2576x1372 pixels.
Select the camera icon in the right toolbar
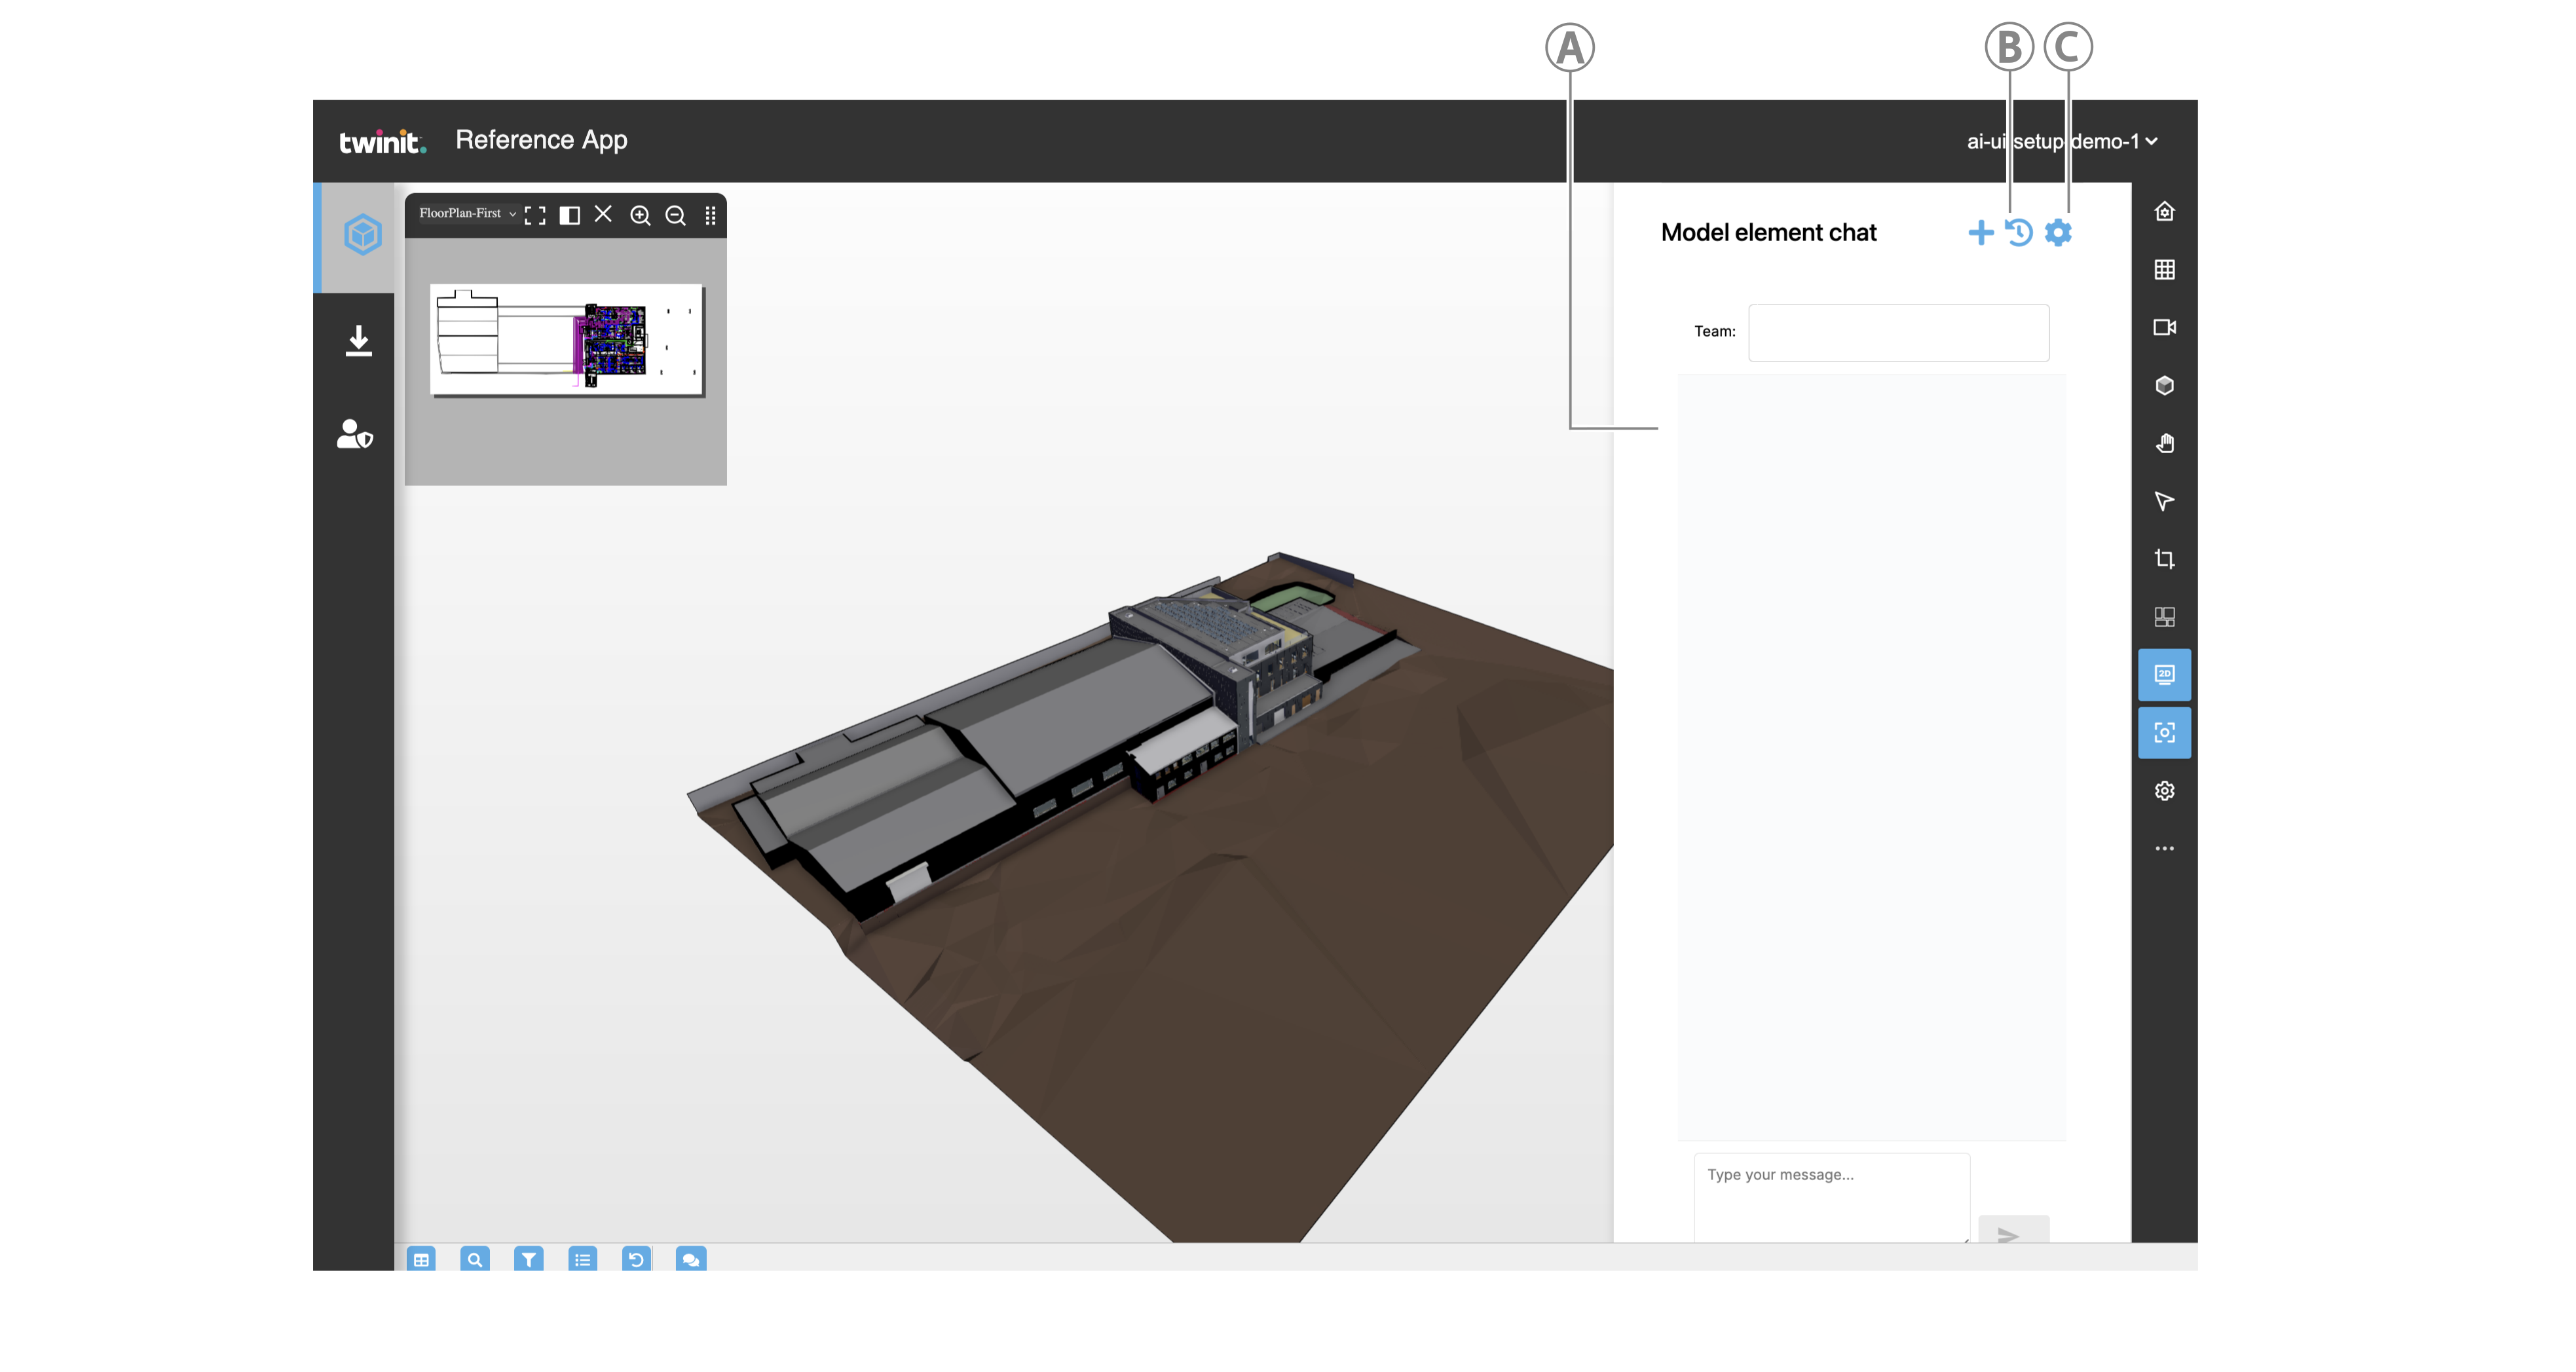coord(2164,327)
